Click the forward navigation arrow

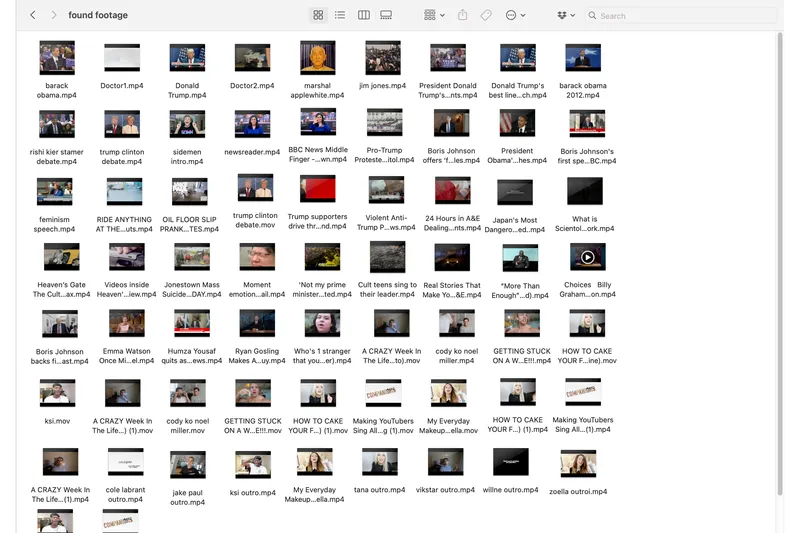(53, 15)
